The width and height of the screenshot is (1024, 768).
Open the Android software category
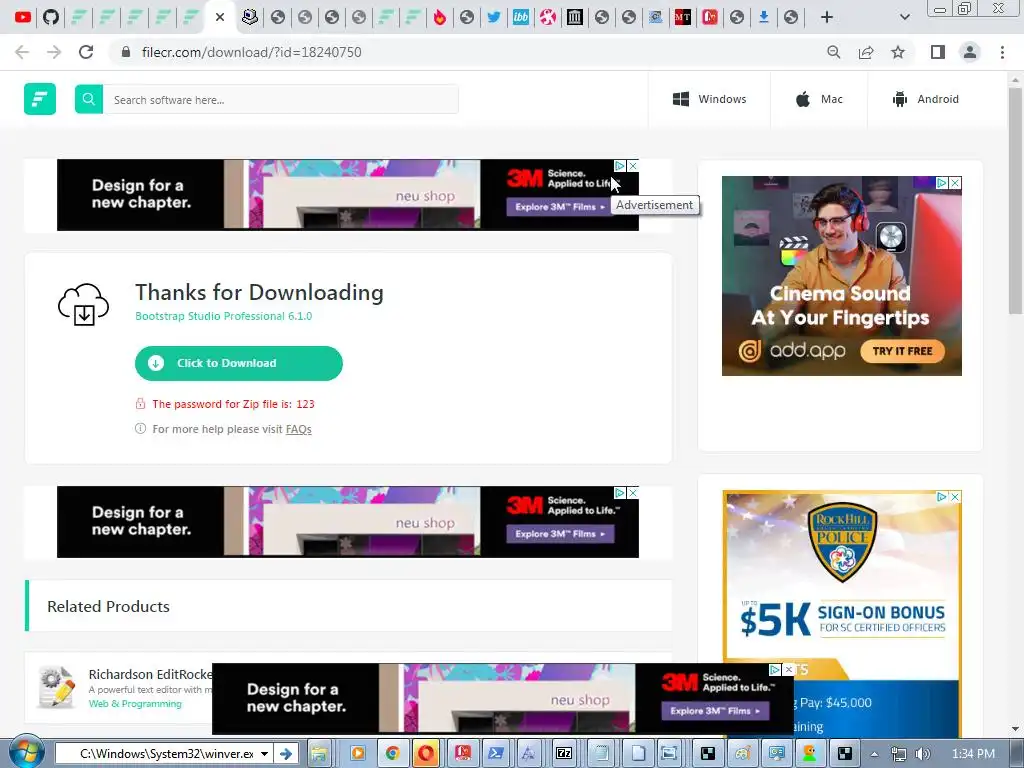925,99
